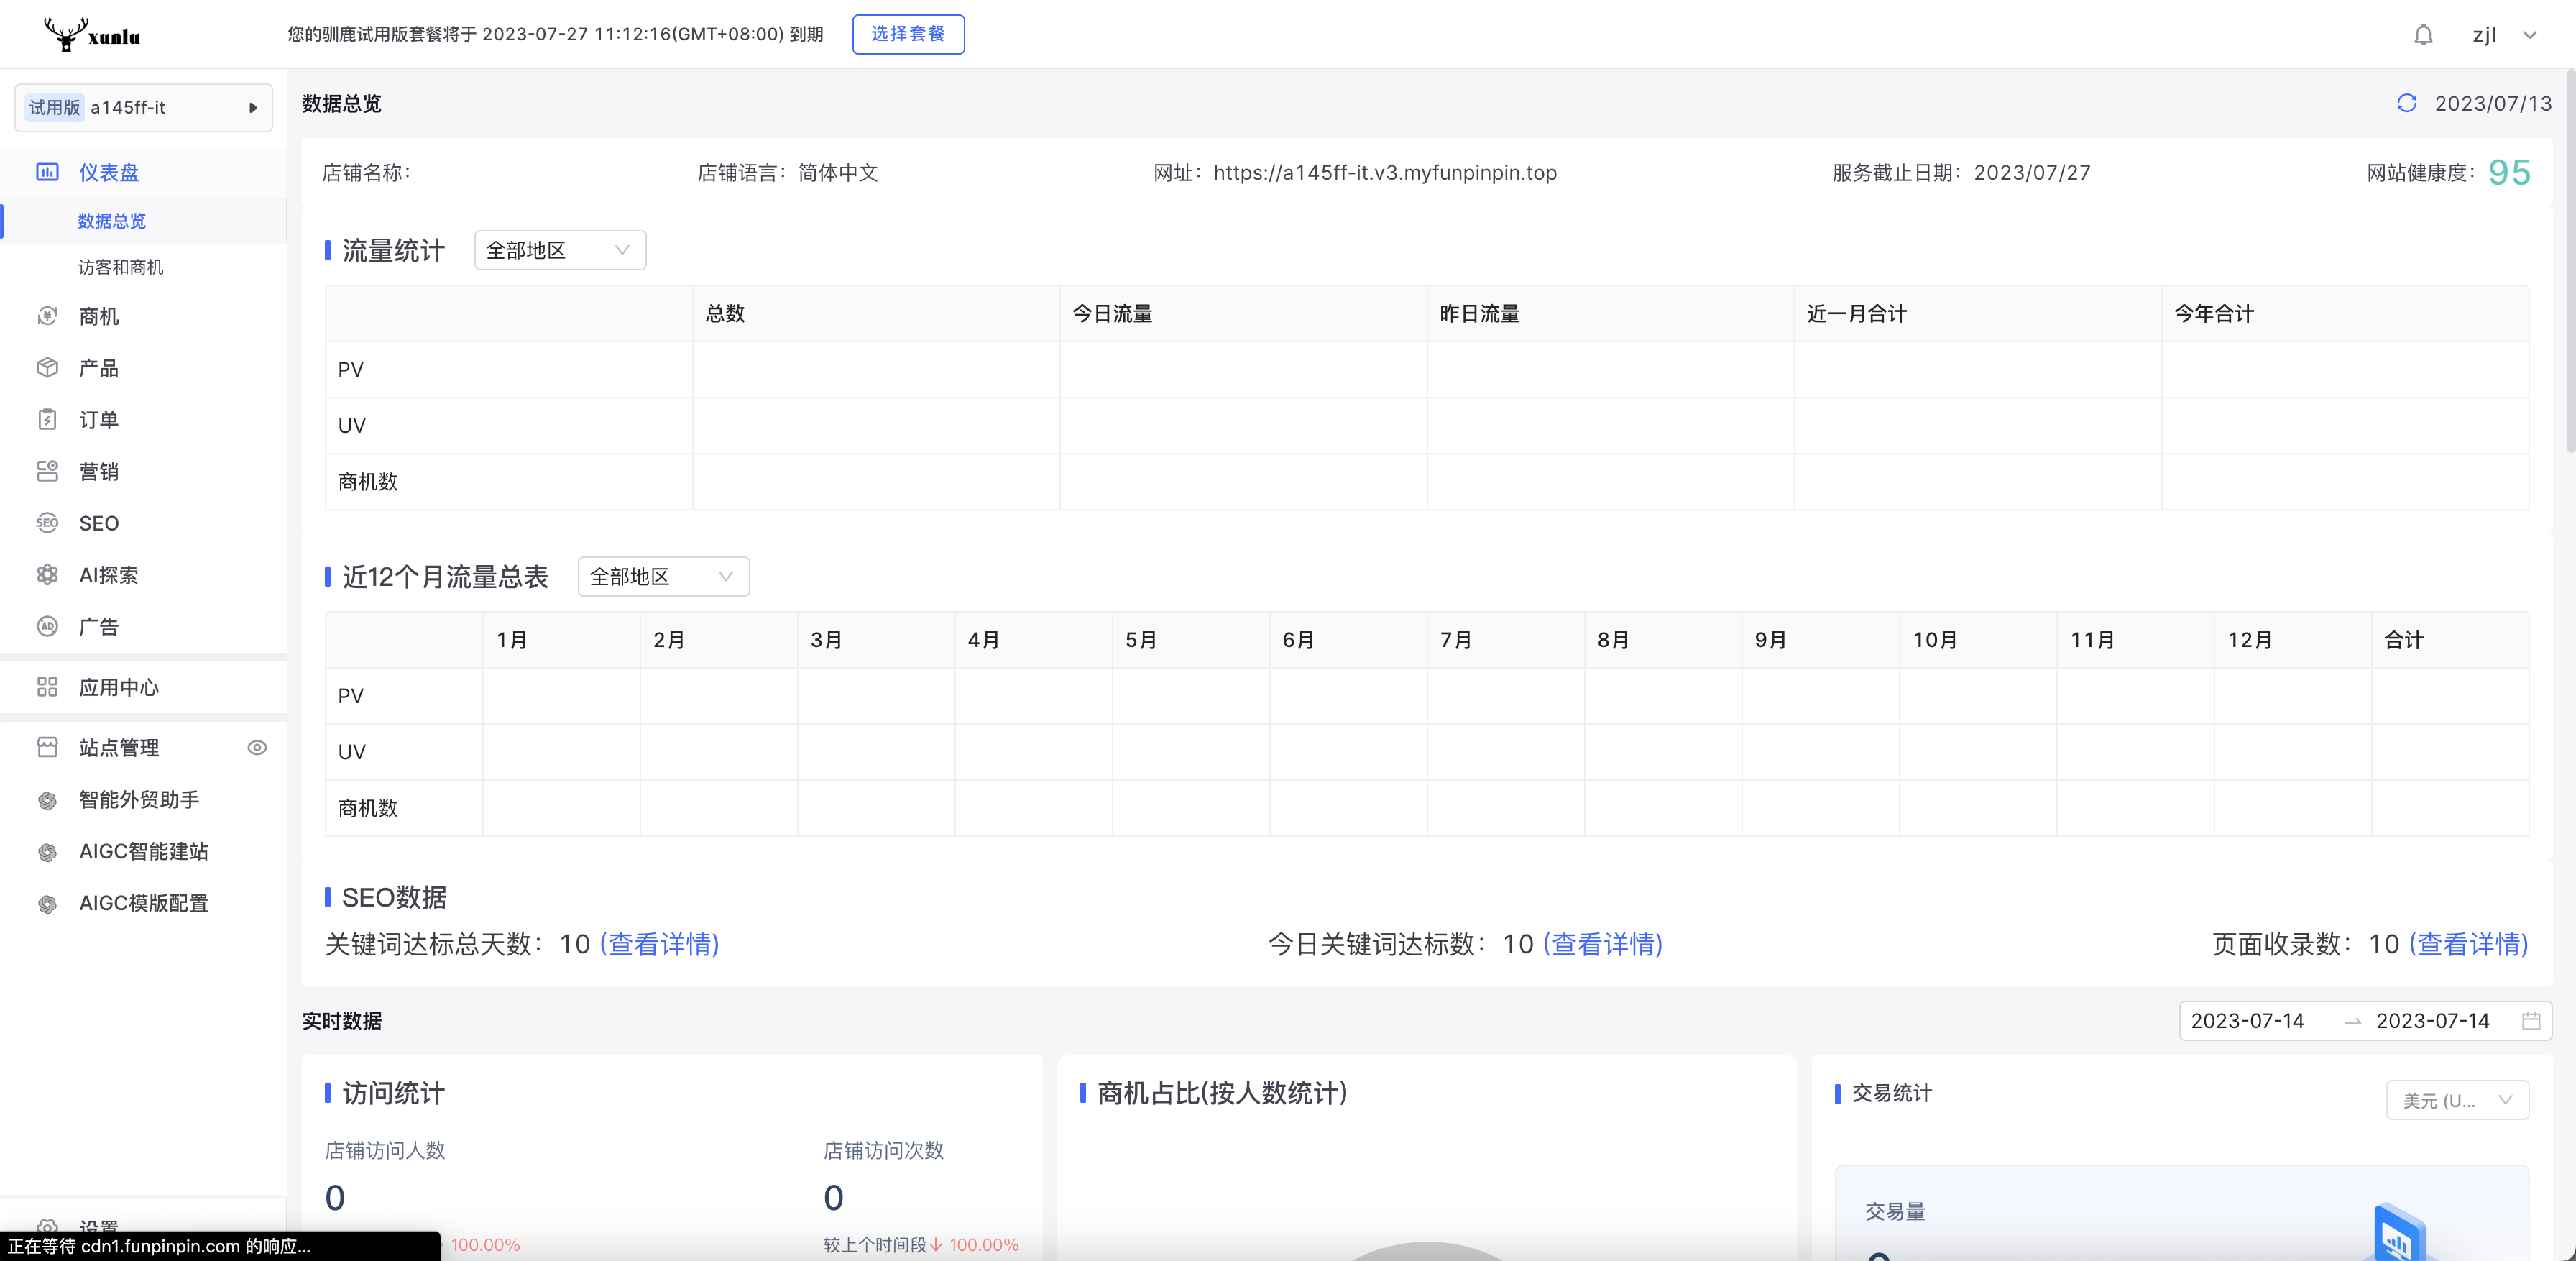This screenshot has width=2576, height=1261.
Task: Click the AIGC智能建站 icon
Action: 47,852
